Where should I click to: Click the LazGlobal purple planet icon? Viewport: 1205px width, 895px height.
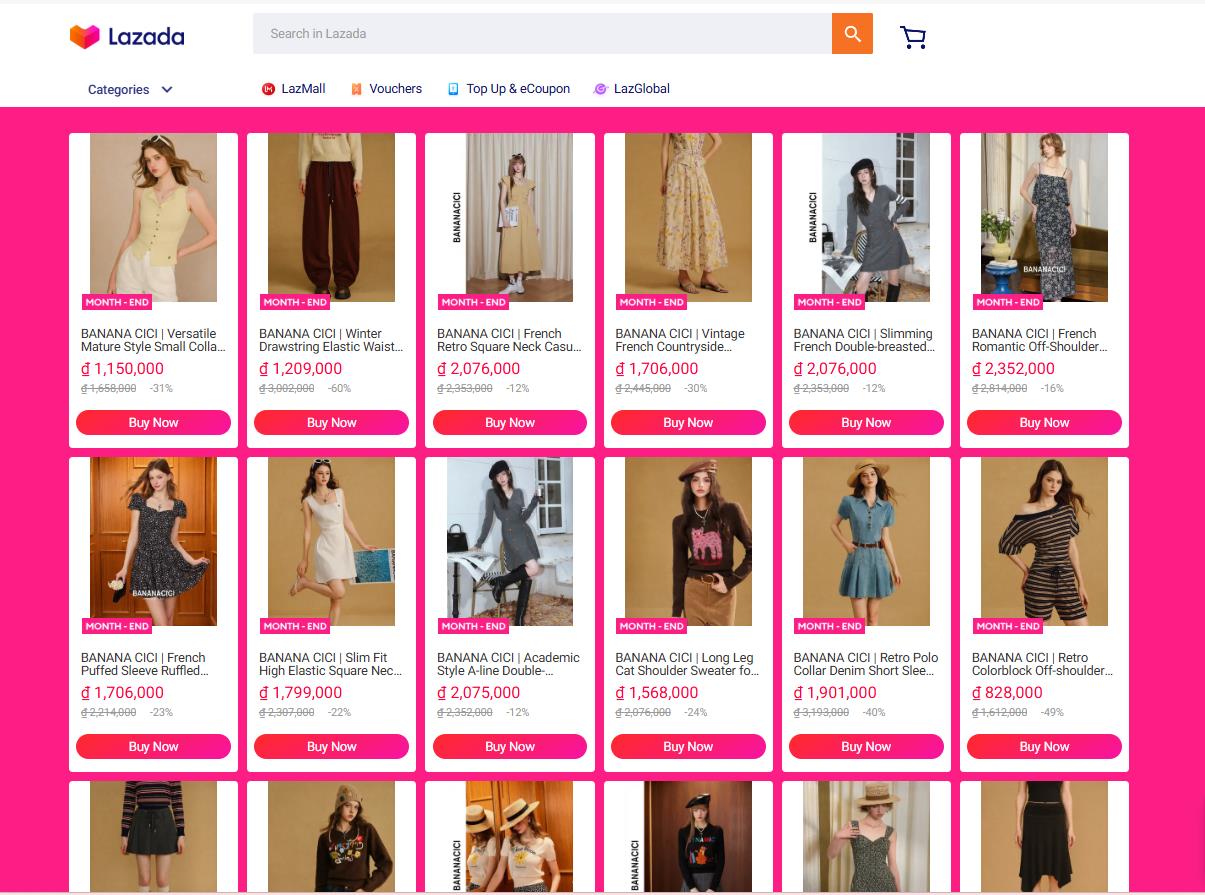[600, 89]
